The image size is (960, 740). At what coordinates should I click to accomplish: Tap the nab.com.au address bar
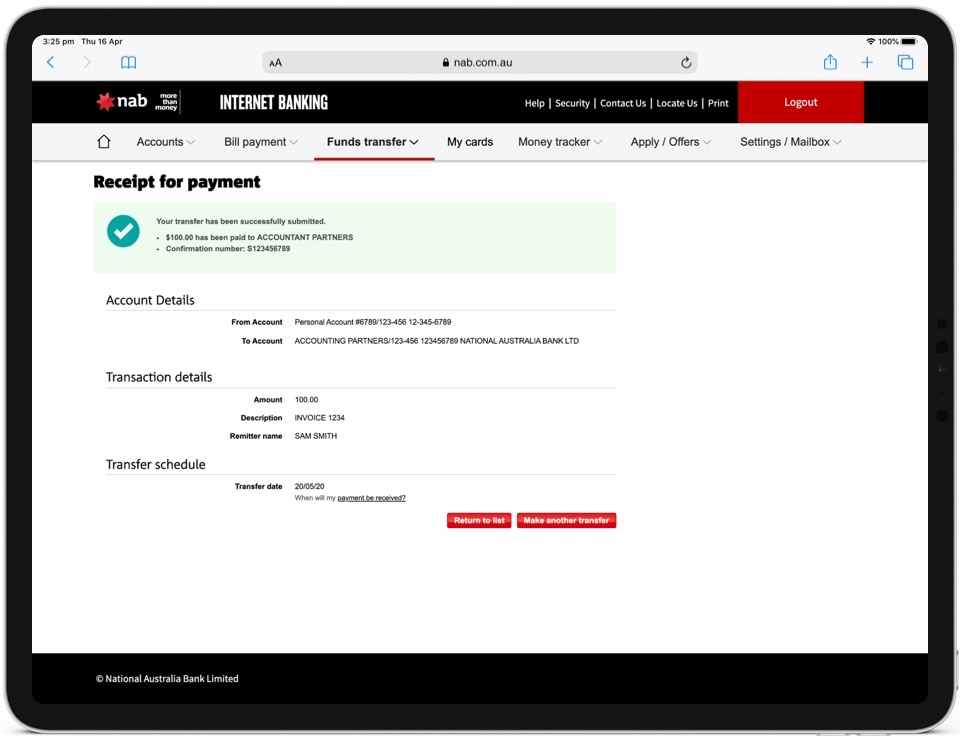pos(480,62)
